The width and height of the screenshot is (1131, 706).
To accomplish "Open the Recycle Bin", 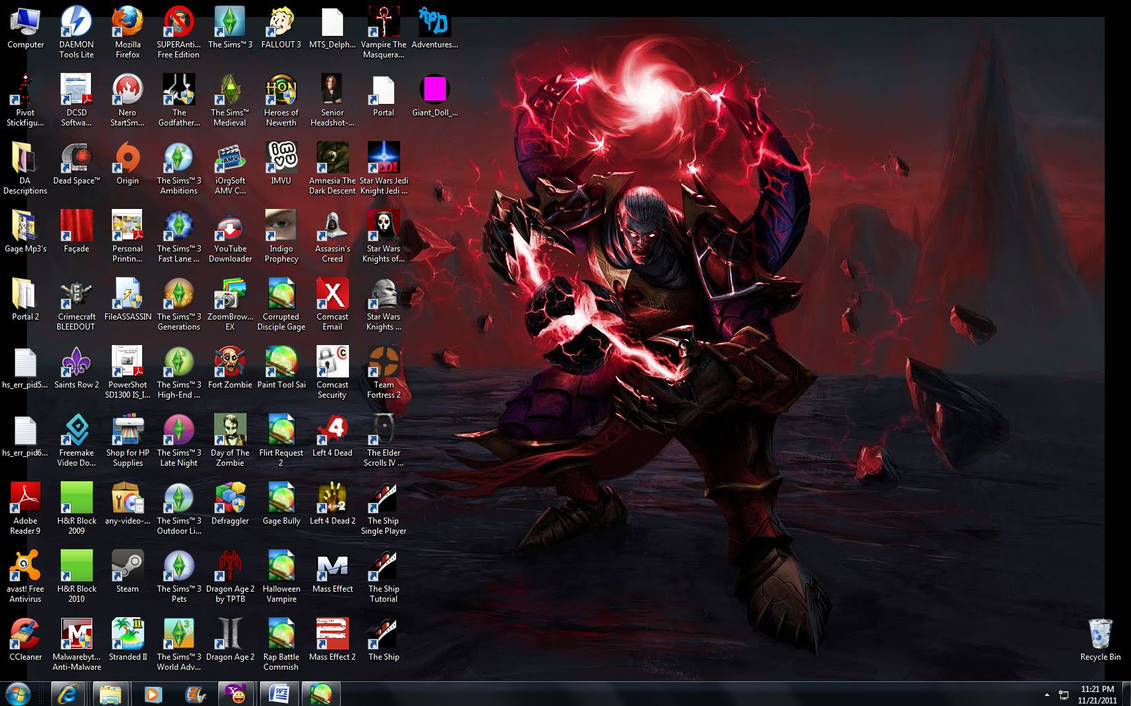I will coord(1100,639).
